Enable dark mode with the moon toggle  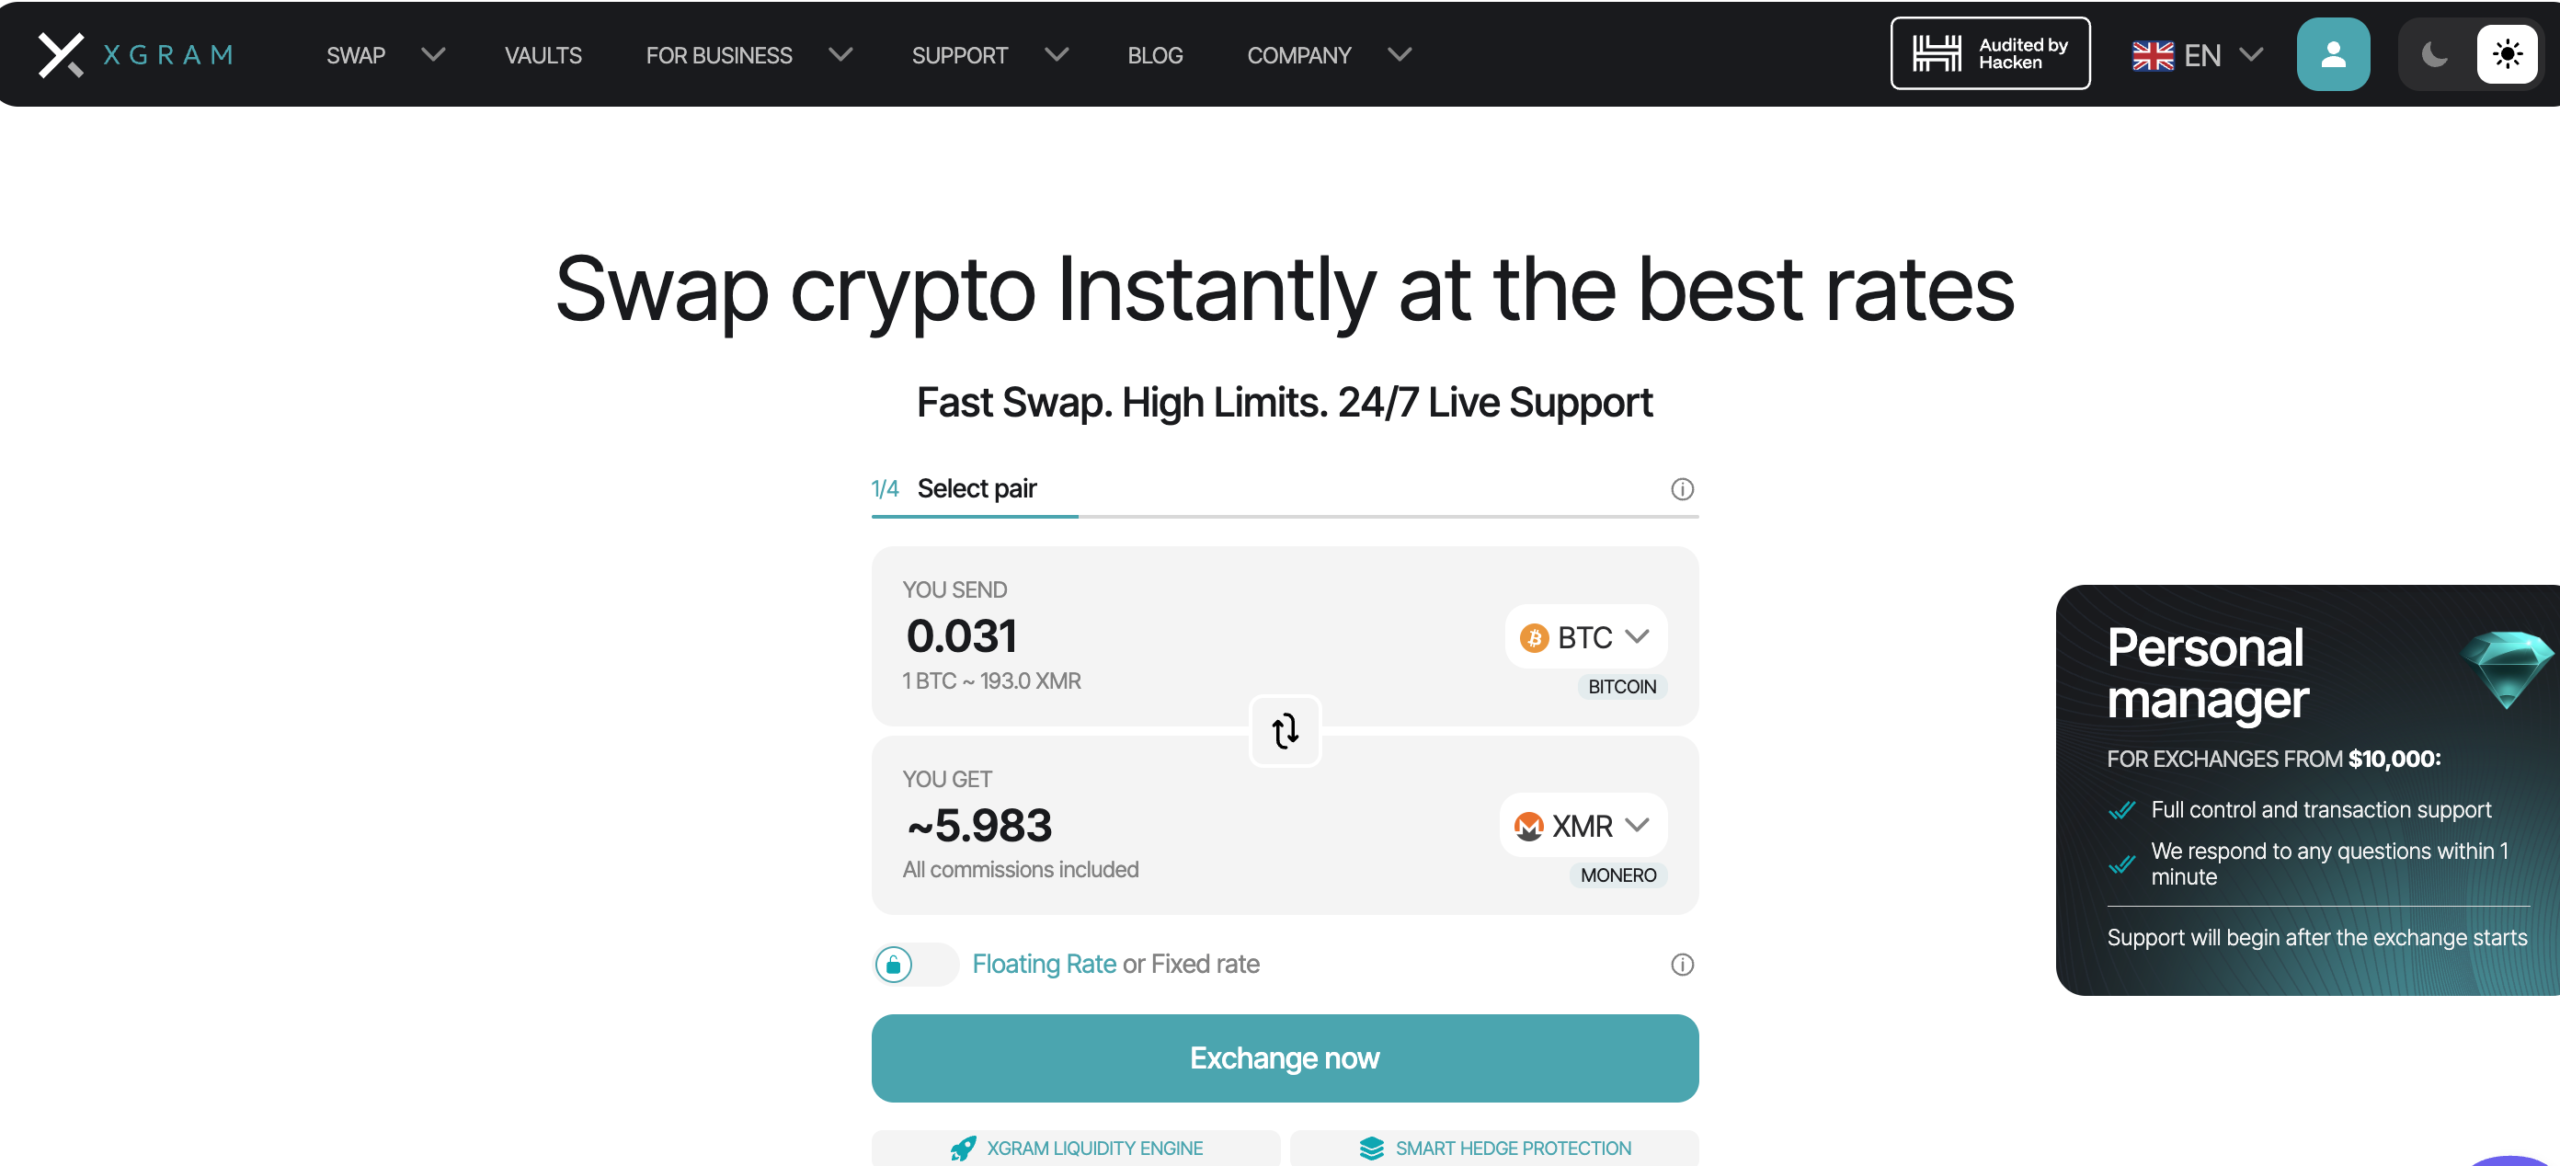click(2433, 54)
